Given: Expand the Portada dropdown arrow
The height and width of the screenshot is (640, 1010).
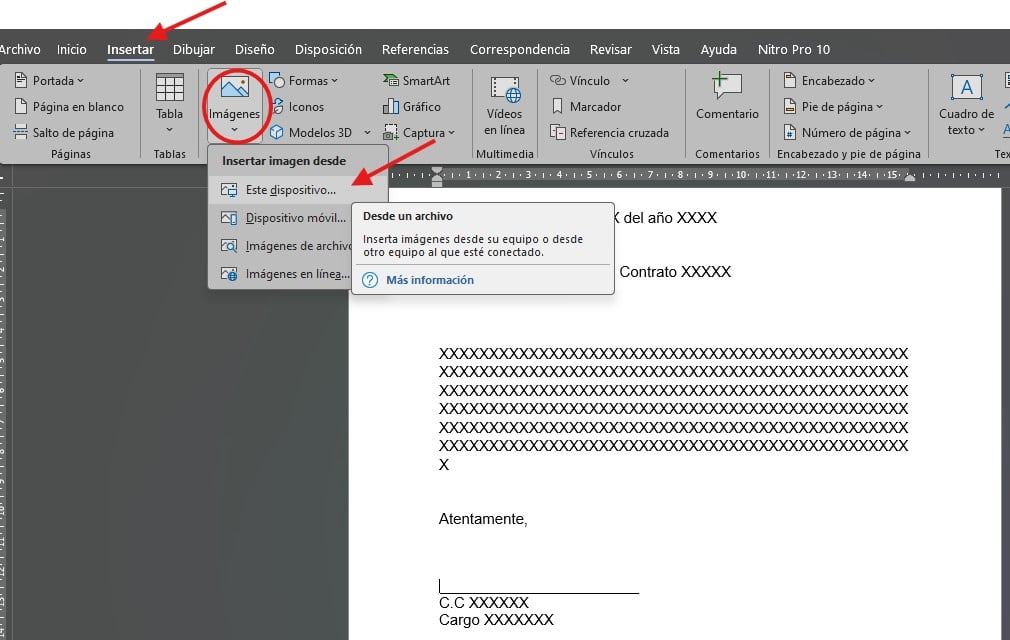Looking at the screenshot, I should pyautogui.click(x=81, y=81).
